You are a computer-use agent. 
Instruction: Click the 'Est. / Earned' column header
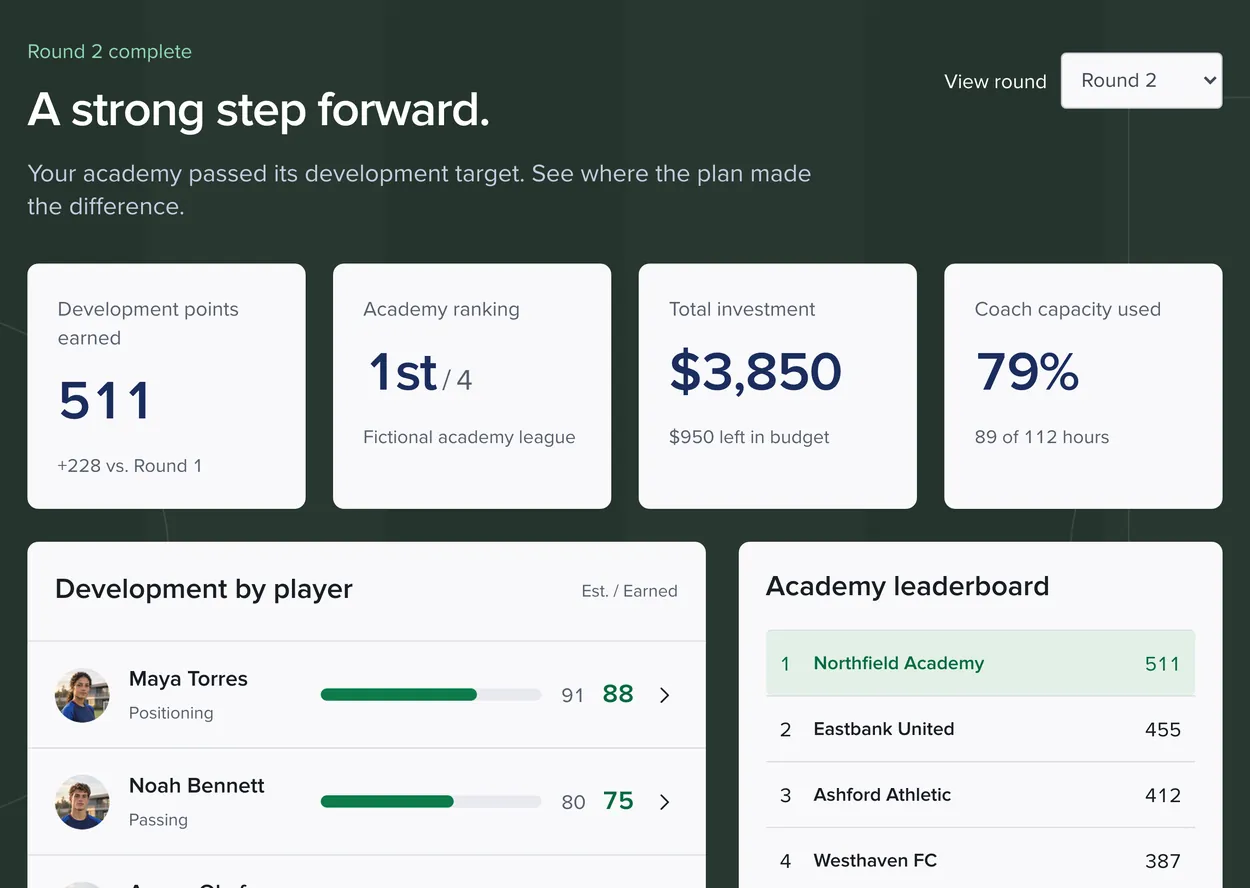click(x=629, y=591)
